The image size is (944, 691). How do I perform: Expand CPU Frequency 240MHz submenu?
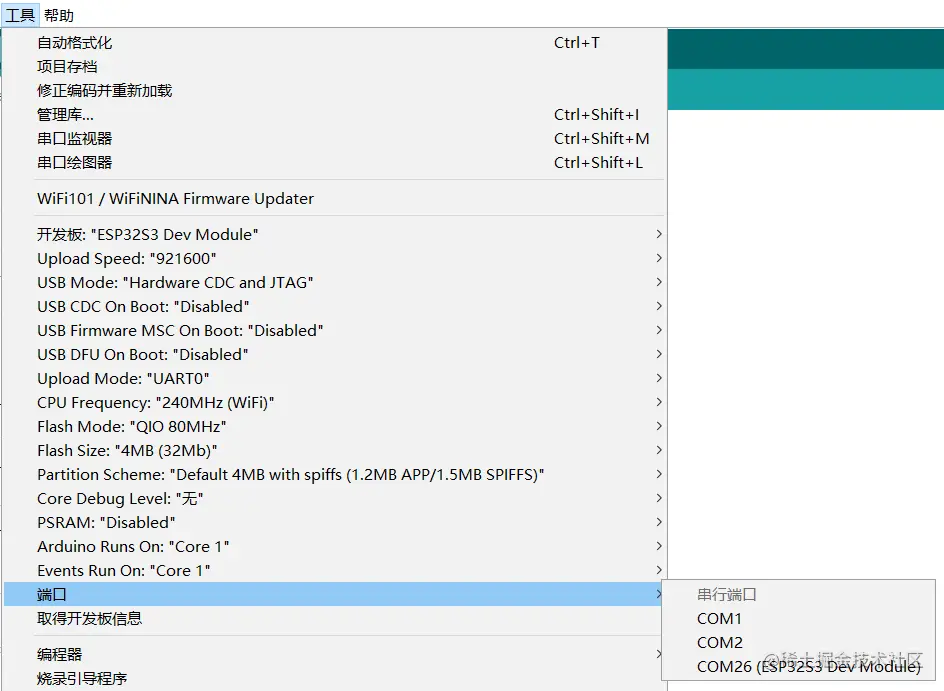(x=335, y=403)
